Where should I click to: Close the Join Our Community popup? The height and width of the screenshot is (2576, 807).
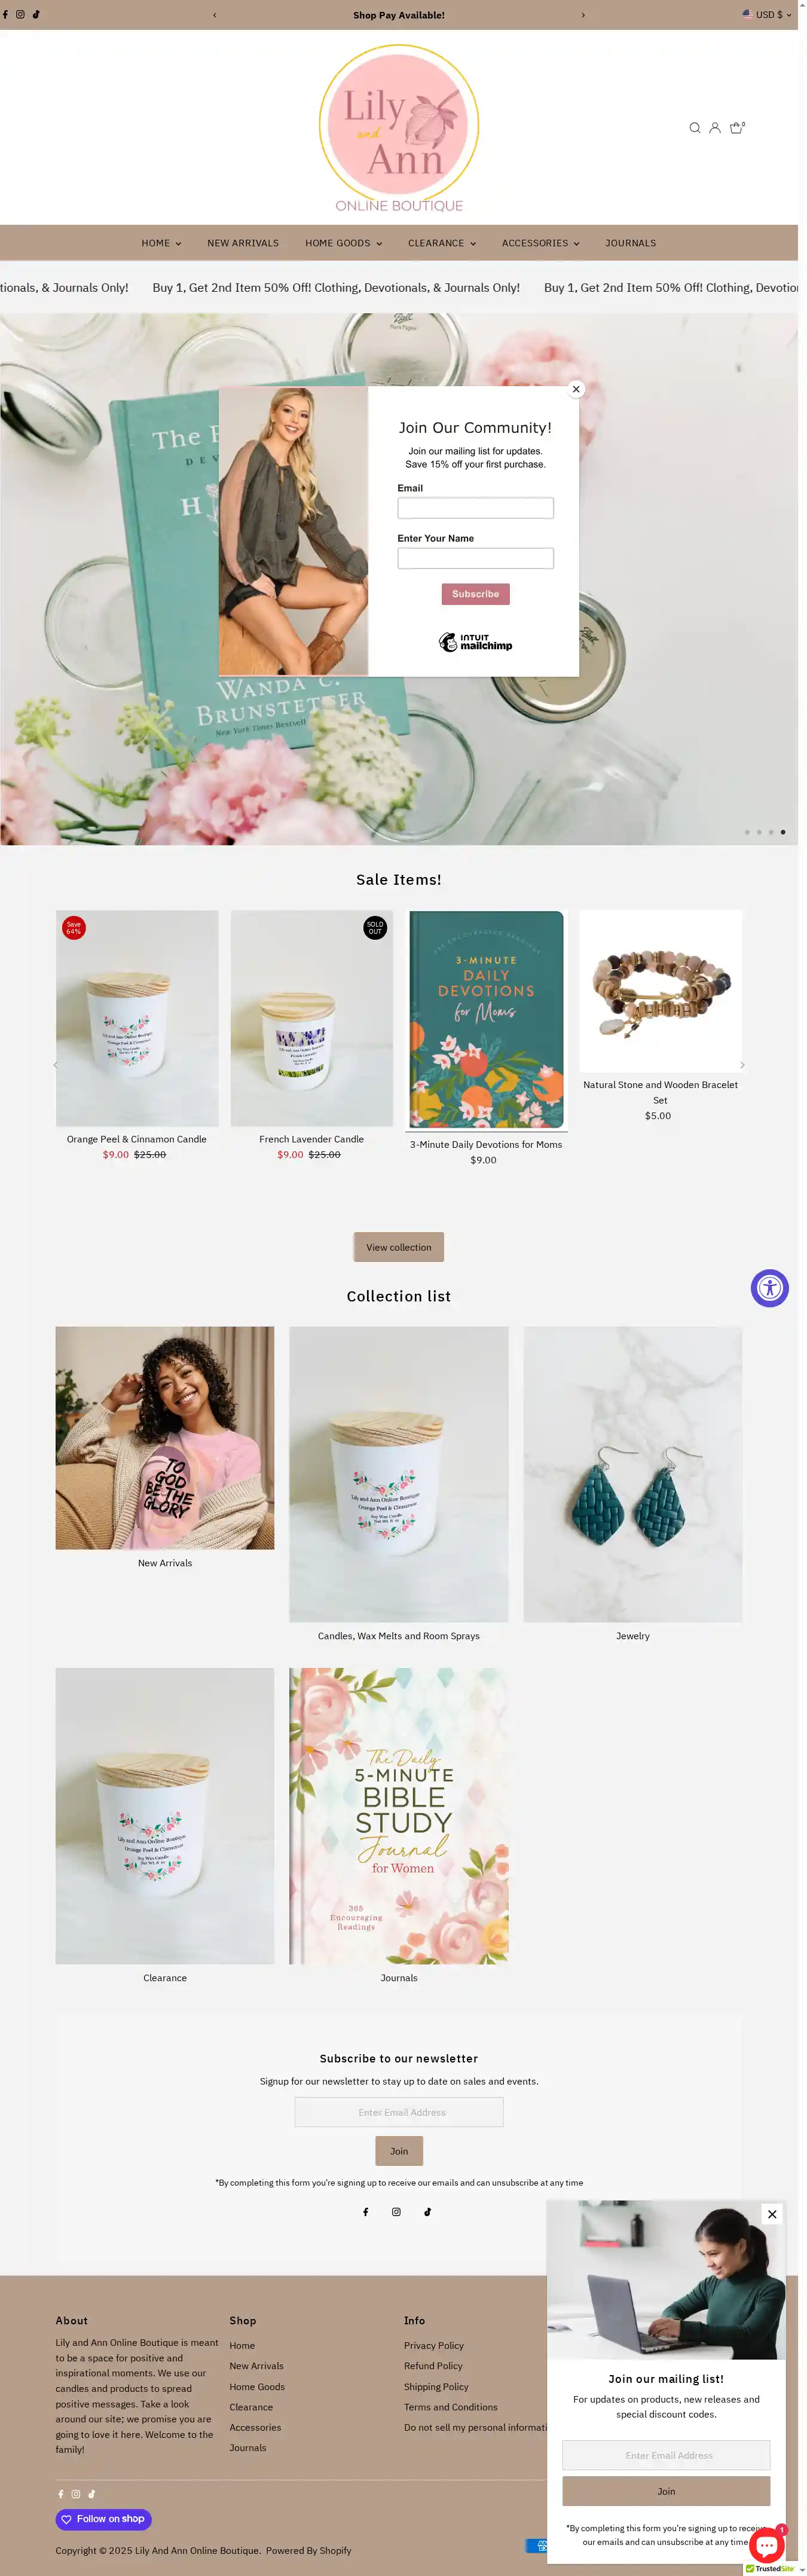tap(576, 389)
